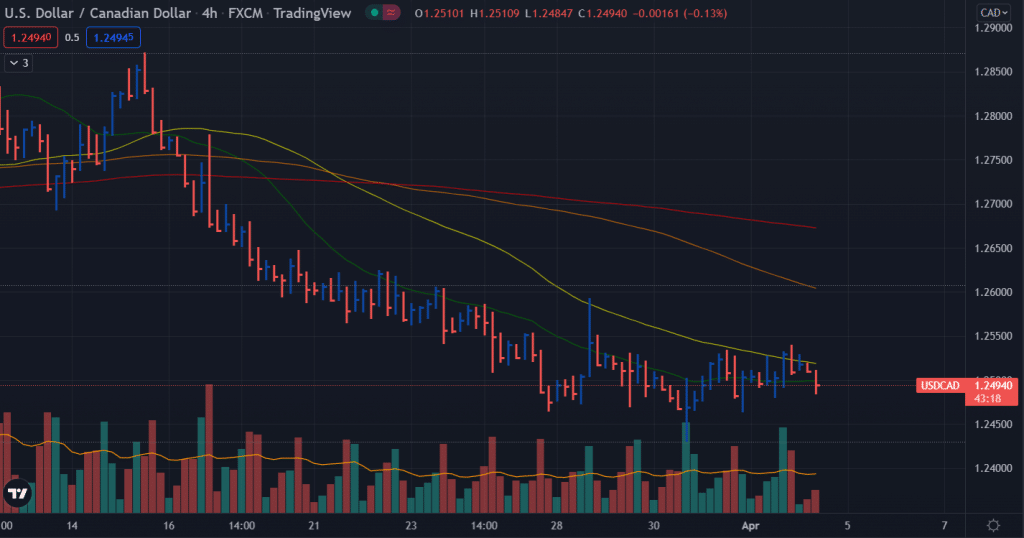Click the 1.27000 price axis label
1024x538 pixels.
click(x=993, y=204)
